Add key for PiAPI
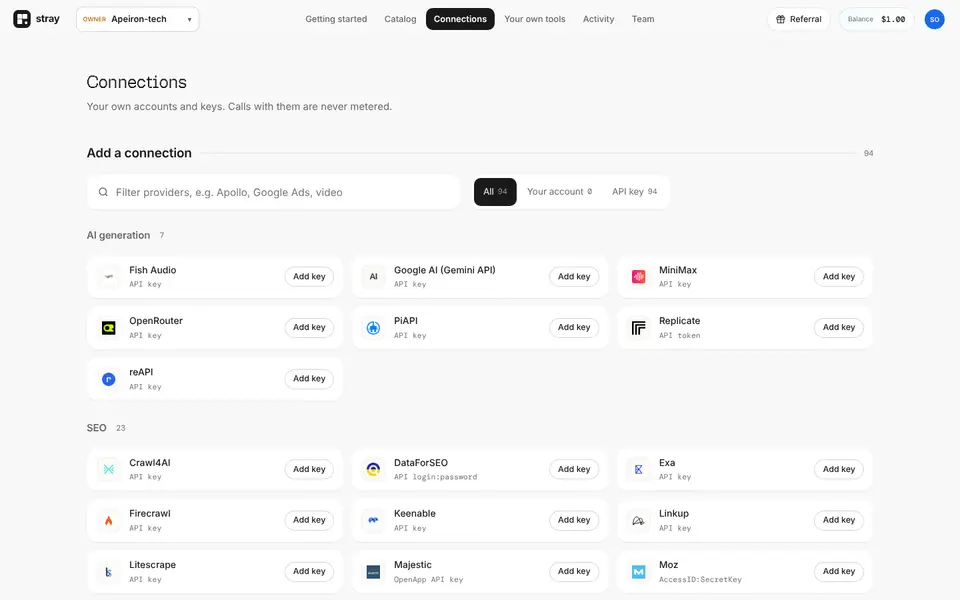The height and width of the screenshot is (600, 960). click(x=574, y=328)
